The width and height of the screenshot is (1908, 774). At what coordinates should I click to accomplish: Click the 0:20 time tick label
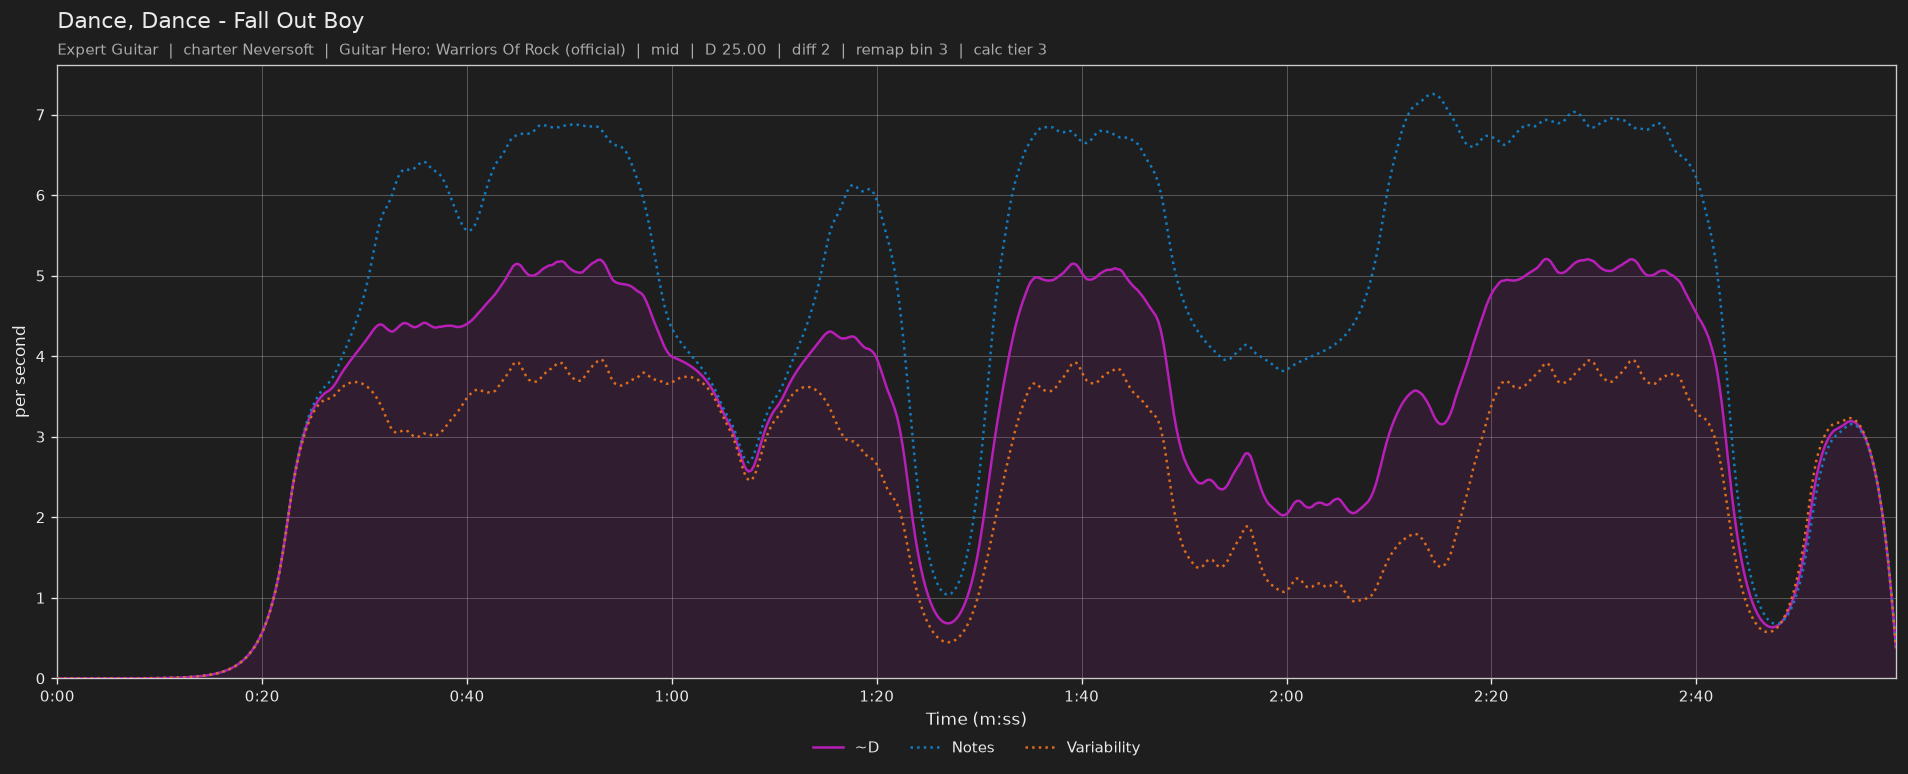click(x=262, y=696)
